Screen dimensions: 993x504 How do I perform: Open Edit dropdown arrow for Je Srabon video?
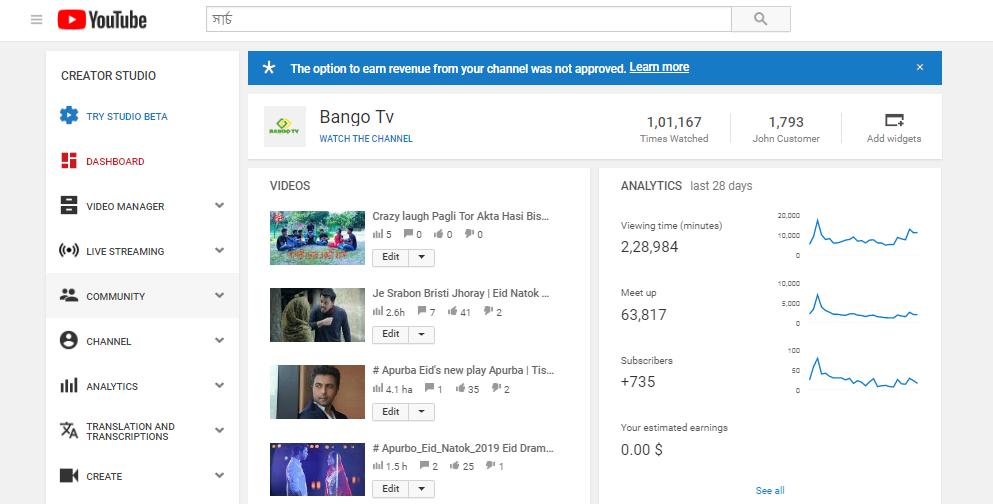(422, 334)
